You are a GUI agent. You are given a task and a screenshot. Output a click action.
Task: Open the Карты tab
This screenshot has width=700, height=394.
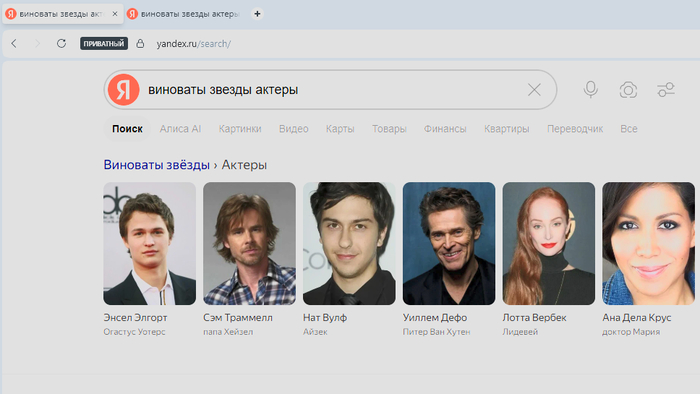340,129
